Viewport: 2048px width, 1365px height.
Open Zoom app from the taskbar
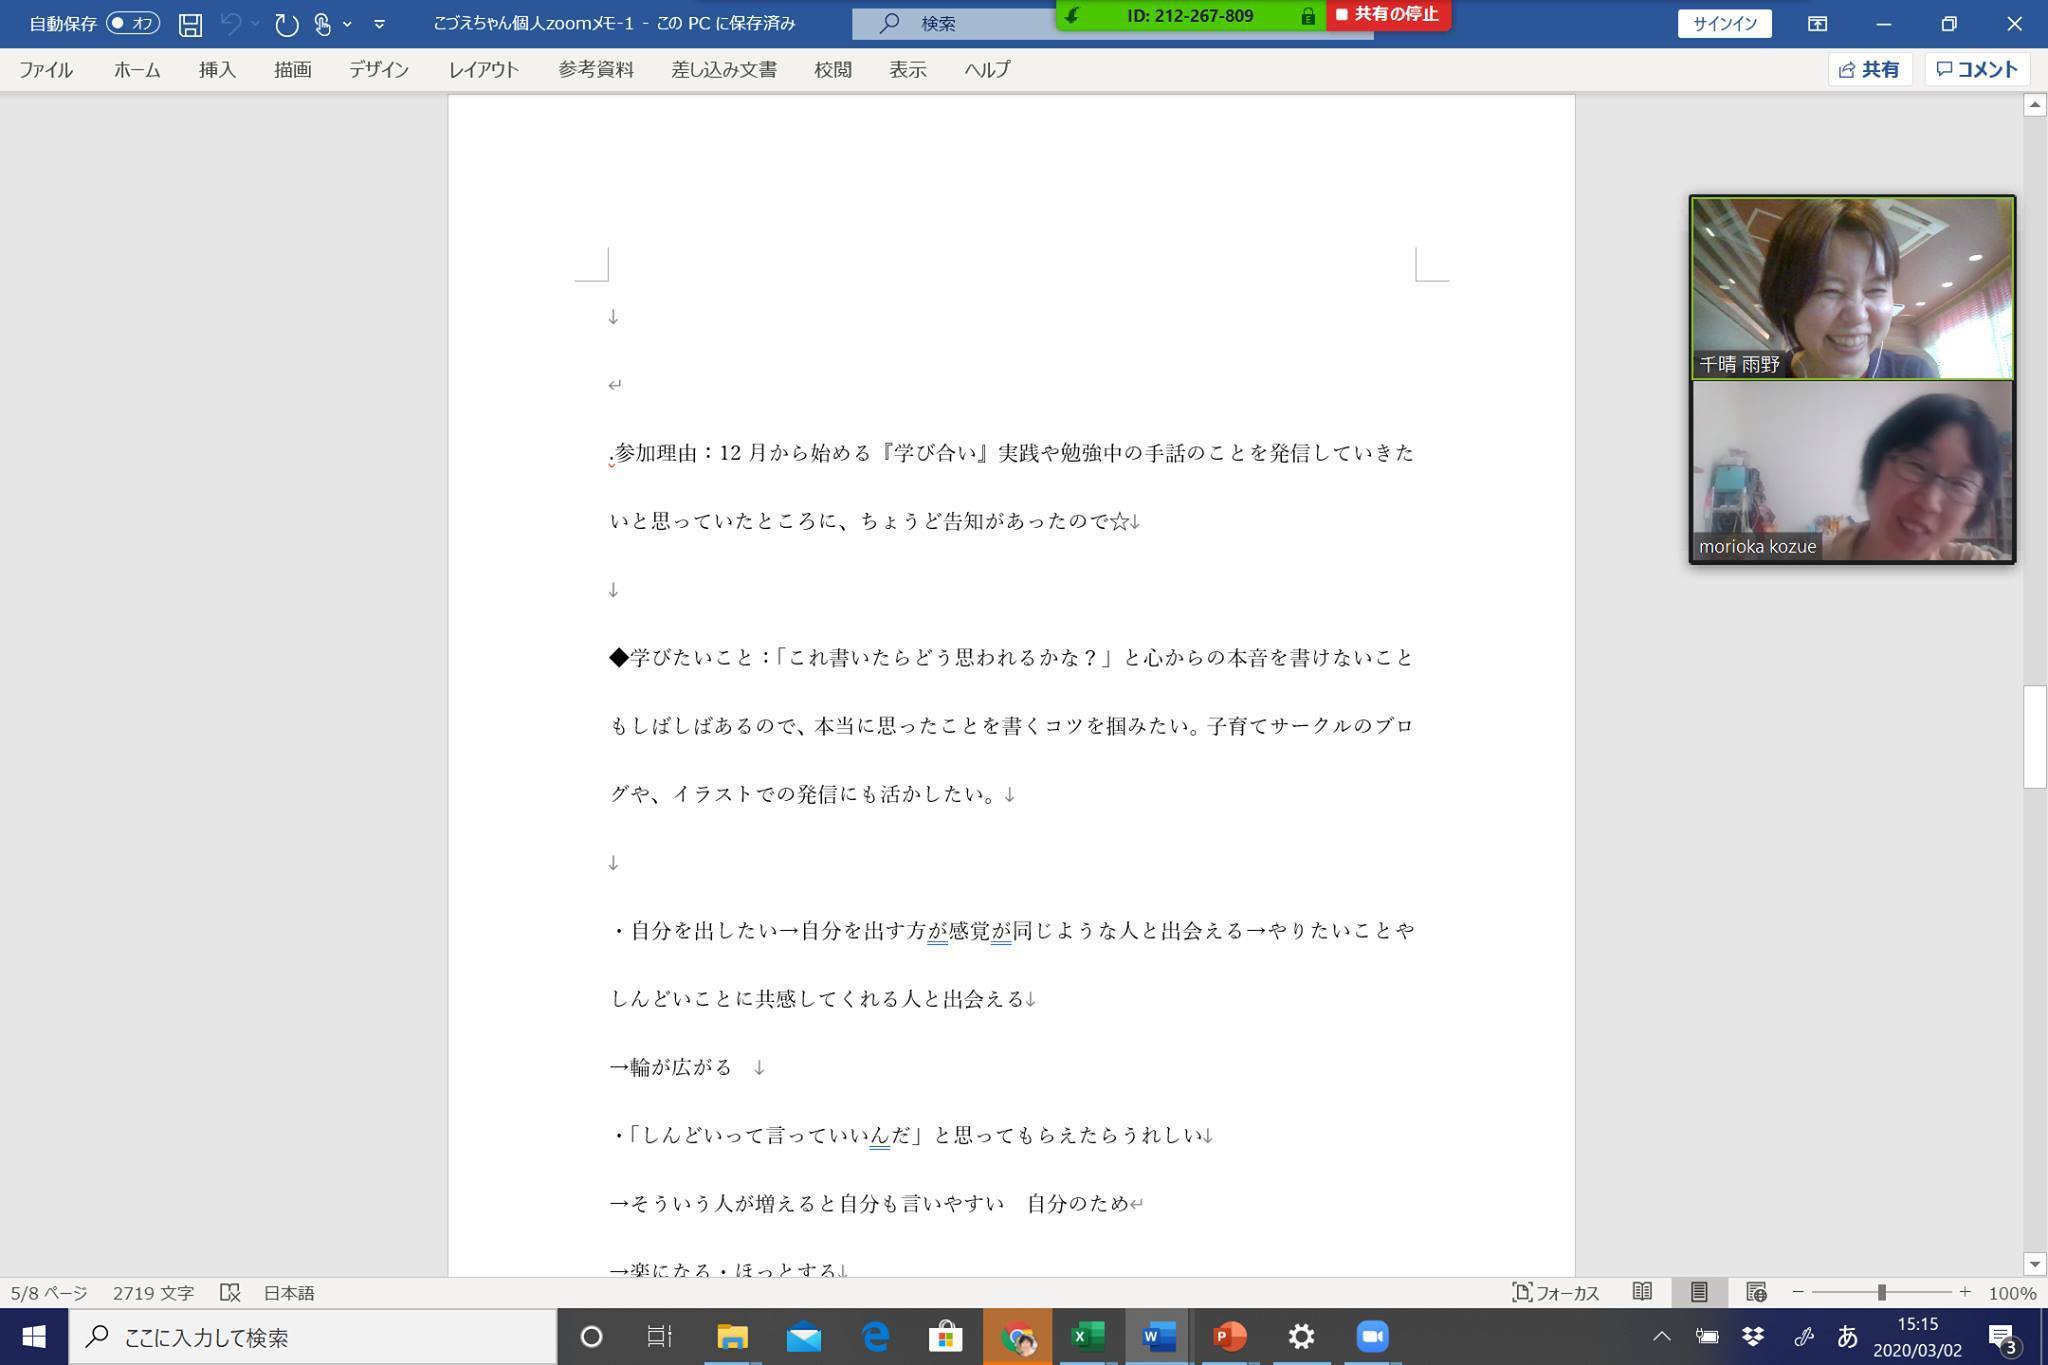coord(1372,1336)
